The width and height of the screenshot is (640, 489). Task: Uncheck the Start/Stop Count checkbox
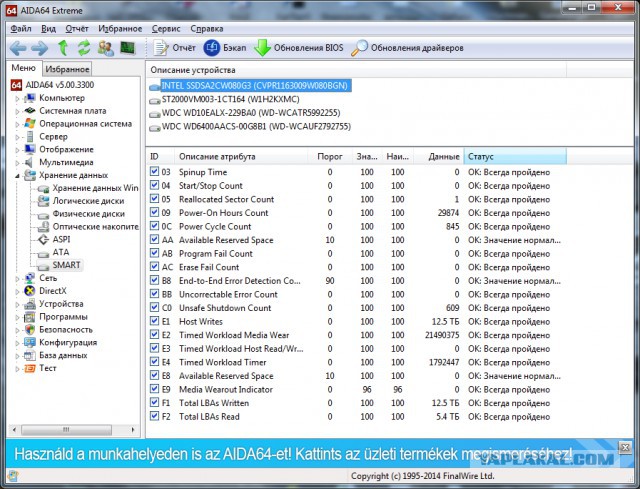click(154, 185)
